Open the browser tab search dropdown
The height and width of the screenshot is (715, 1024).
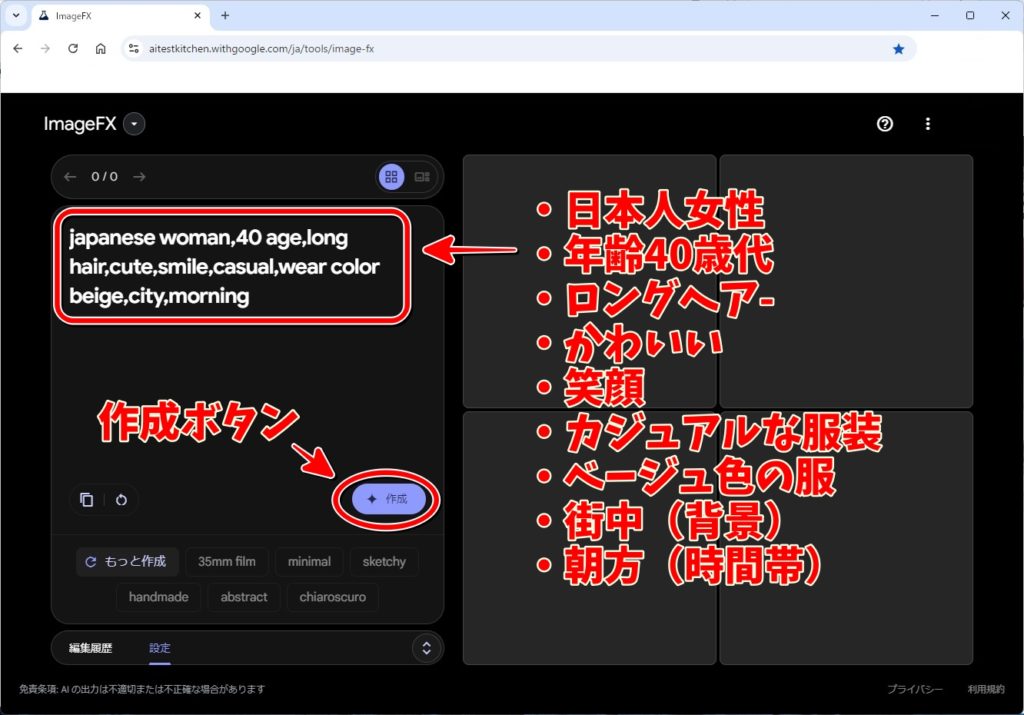pos(16,16)
